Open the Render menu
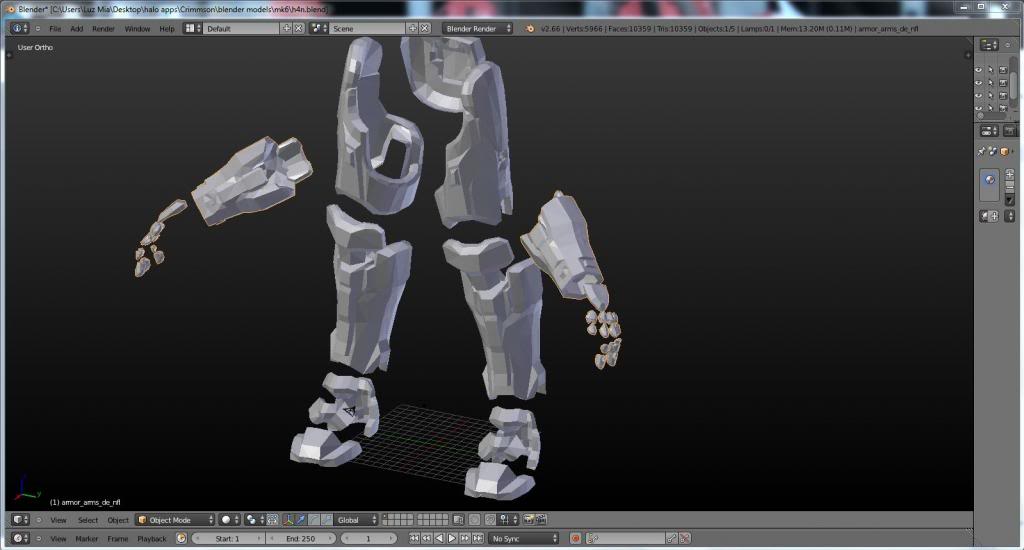This screenshot has height=550, width=1024. (103, 29)
